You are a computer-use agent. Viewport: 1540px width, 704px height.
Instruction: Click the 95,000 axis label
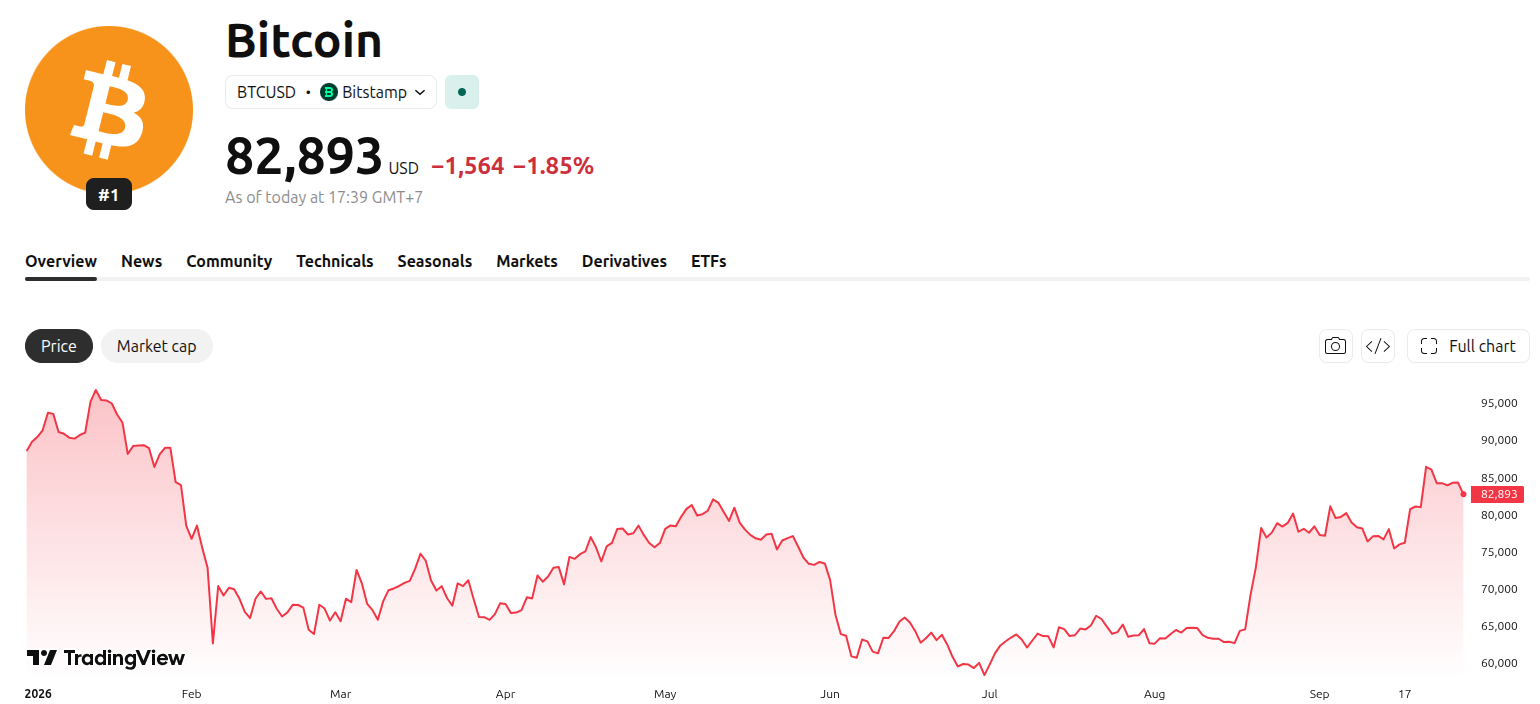tap(1499, 403)
